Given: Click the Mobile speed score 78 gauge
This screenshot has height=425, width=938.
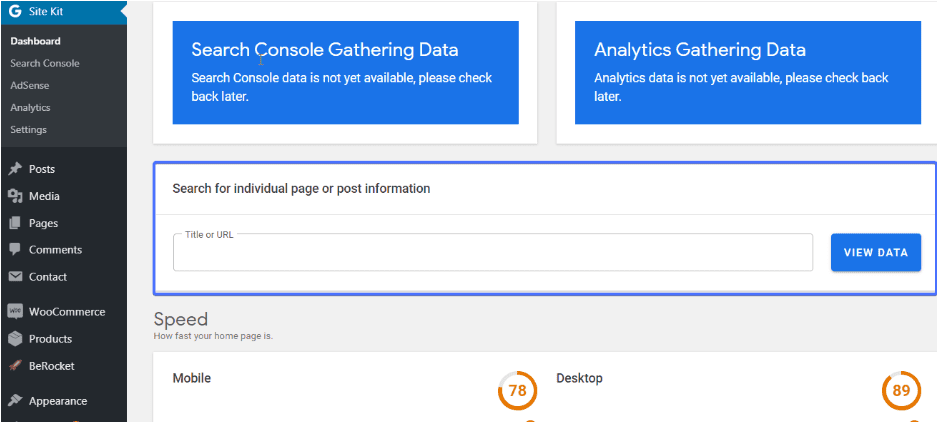Looking at the screenshot, I should click(517, 391).
